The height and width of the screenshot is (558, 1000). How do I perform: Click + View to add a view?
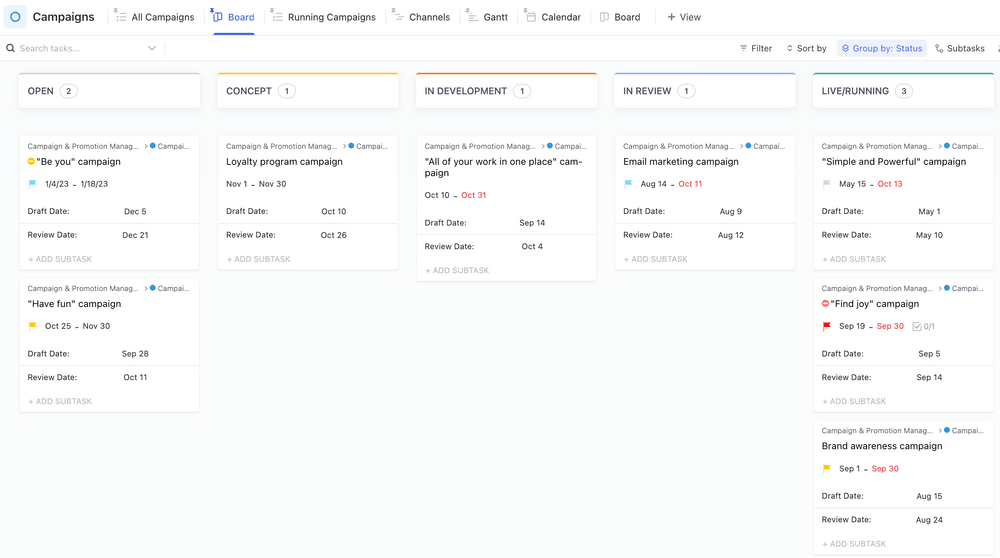(x=684, y=17)
